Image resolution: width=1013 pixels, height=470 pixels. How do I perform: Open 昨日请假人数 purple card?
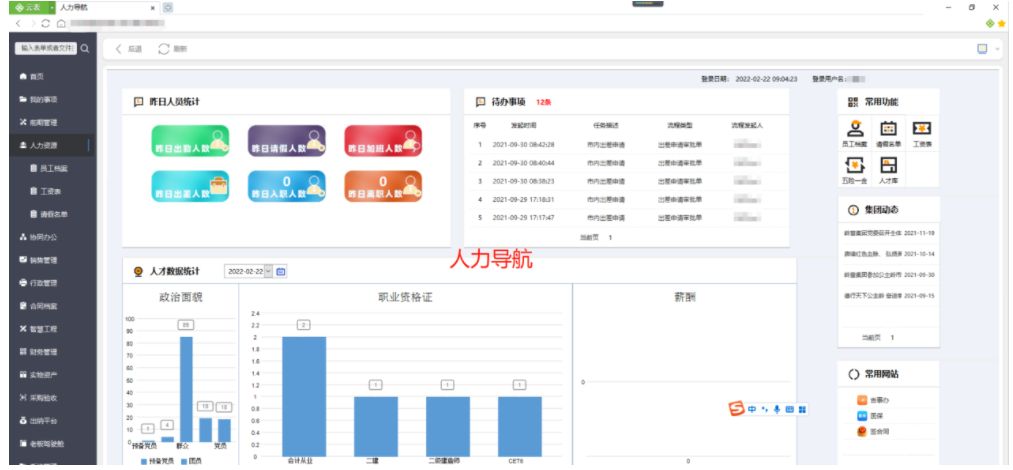[x=287, y=141]
